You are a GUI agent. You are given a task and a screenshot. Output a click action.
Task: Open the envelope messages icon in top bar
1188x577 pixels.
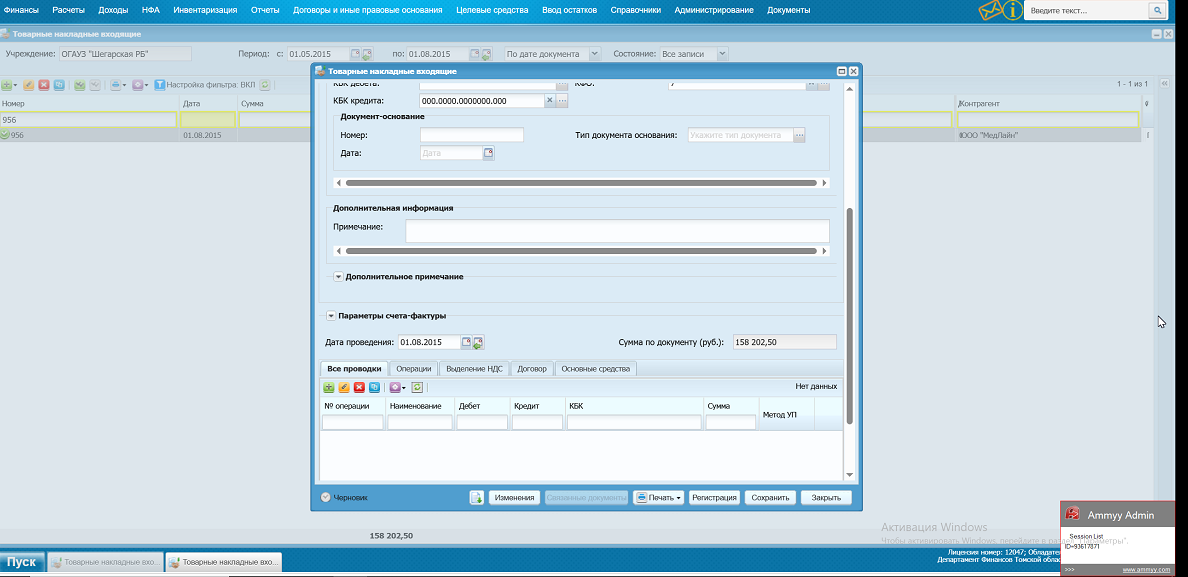989,11
